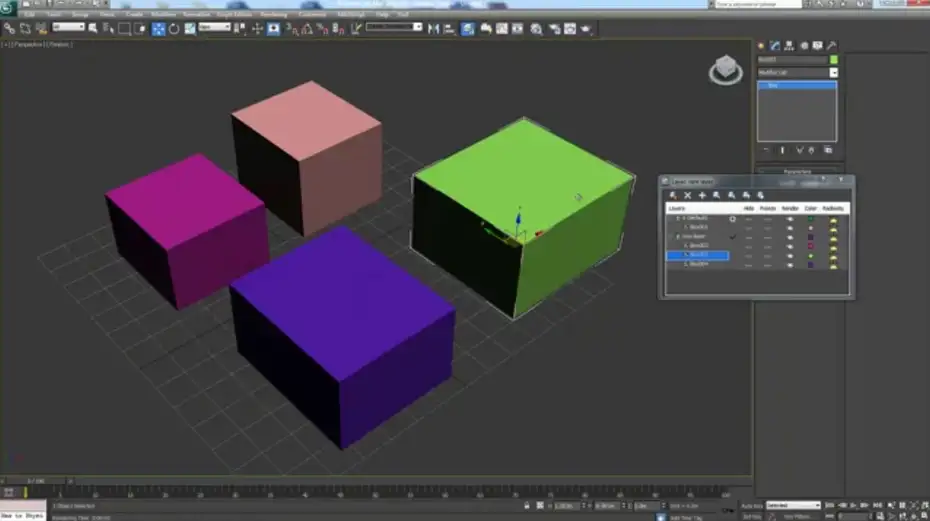Switch to the Hierarchy command panel tab

[789, 46]
